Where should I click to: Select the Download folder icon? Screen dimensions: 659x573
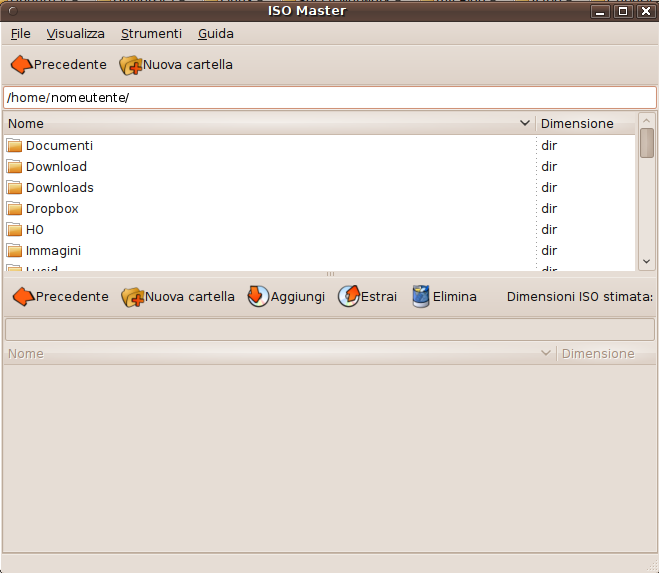(x=14, y=166)
